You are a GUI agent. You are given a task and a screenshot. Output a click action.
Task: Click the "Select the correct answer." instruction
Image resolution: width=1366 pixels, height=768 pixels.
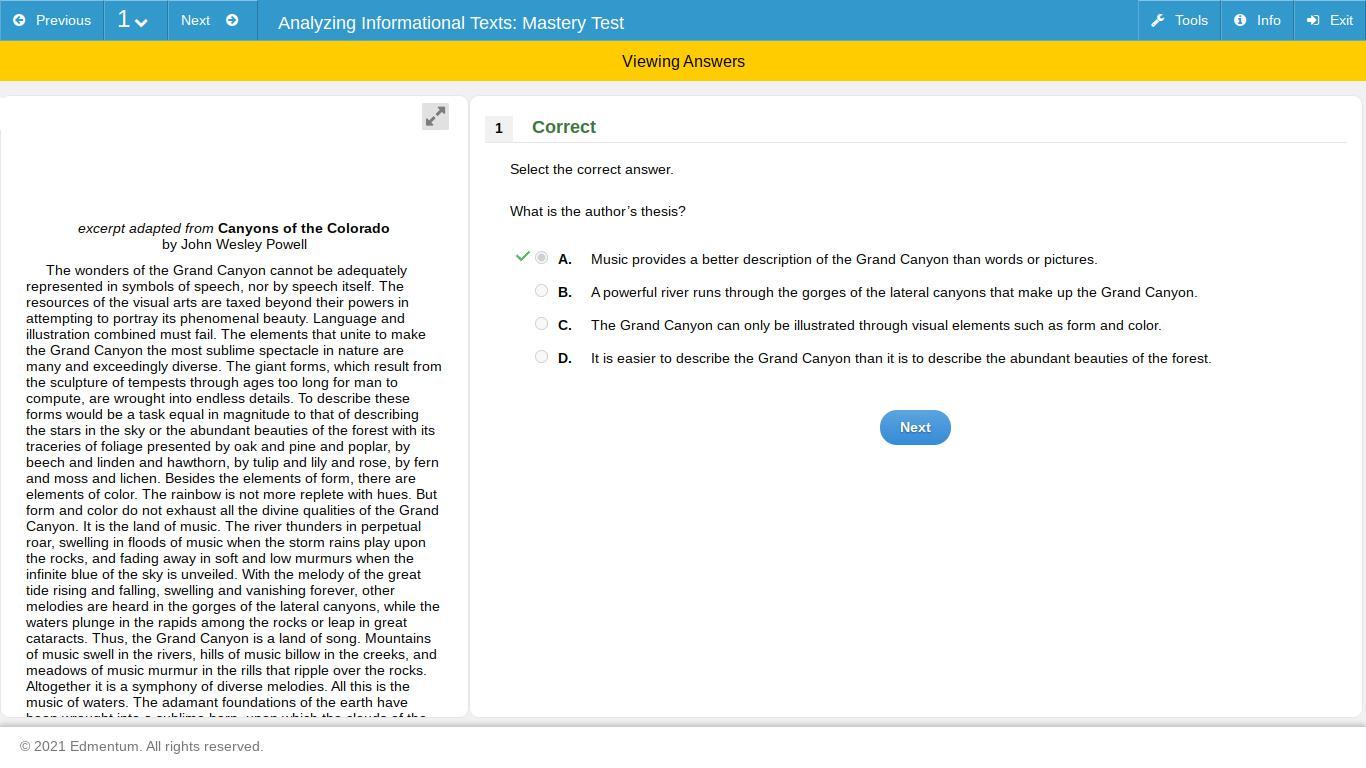click(592, 169)
